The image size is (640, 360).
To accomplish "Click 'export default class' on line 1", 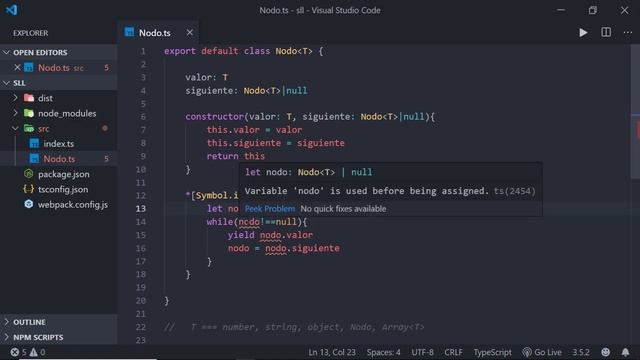I will pos(217,51).
